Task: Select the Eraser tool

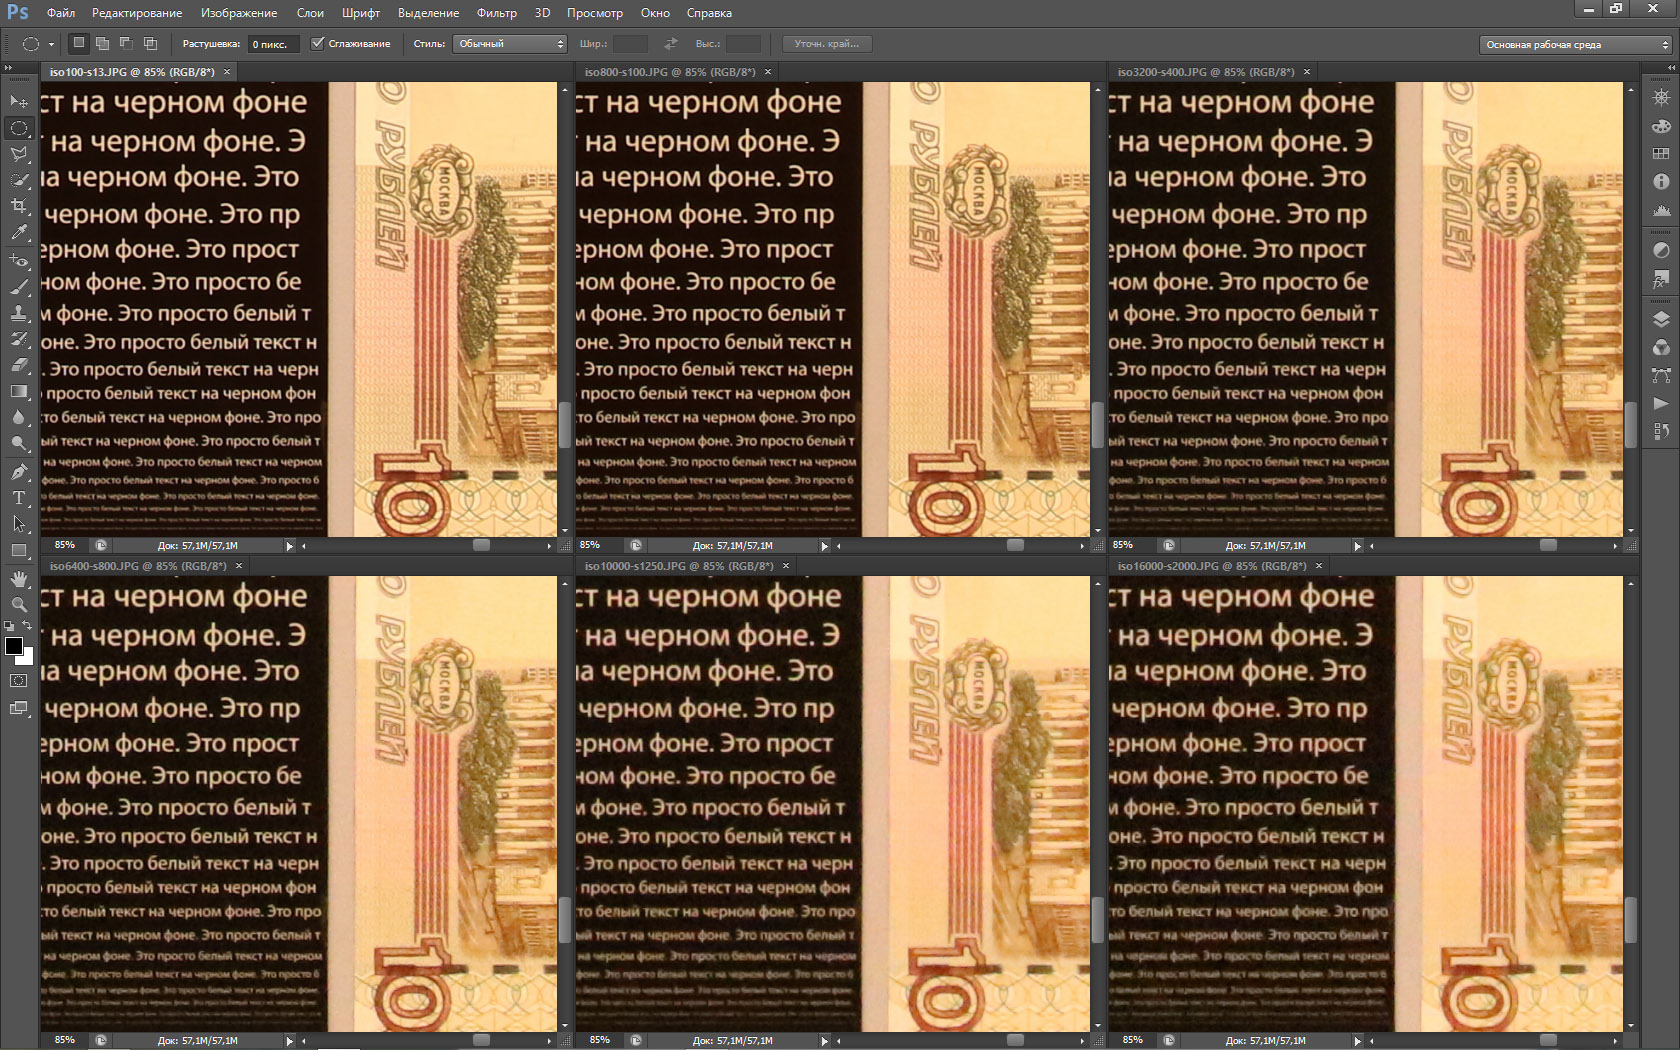Action: tap(19, 365)
